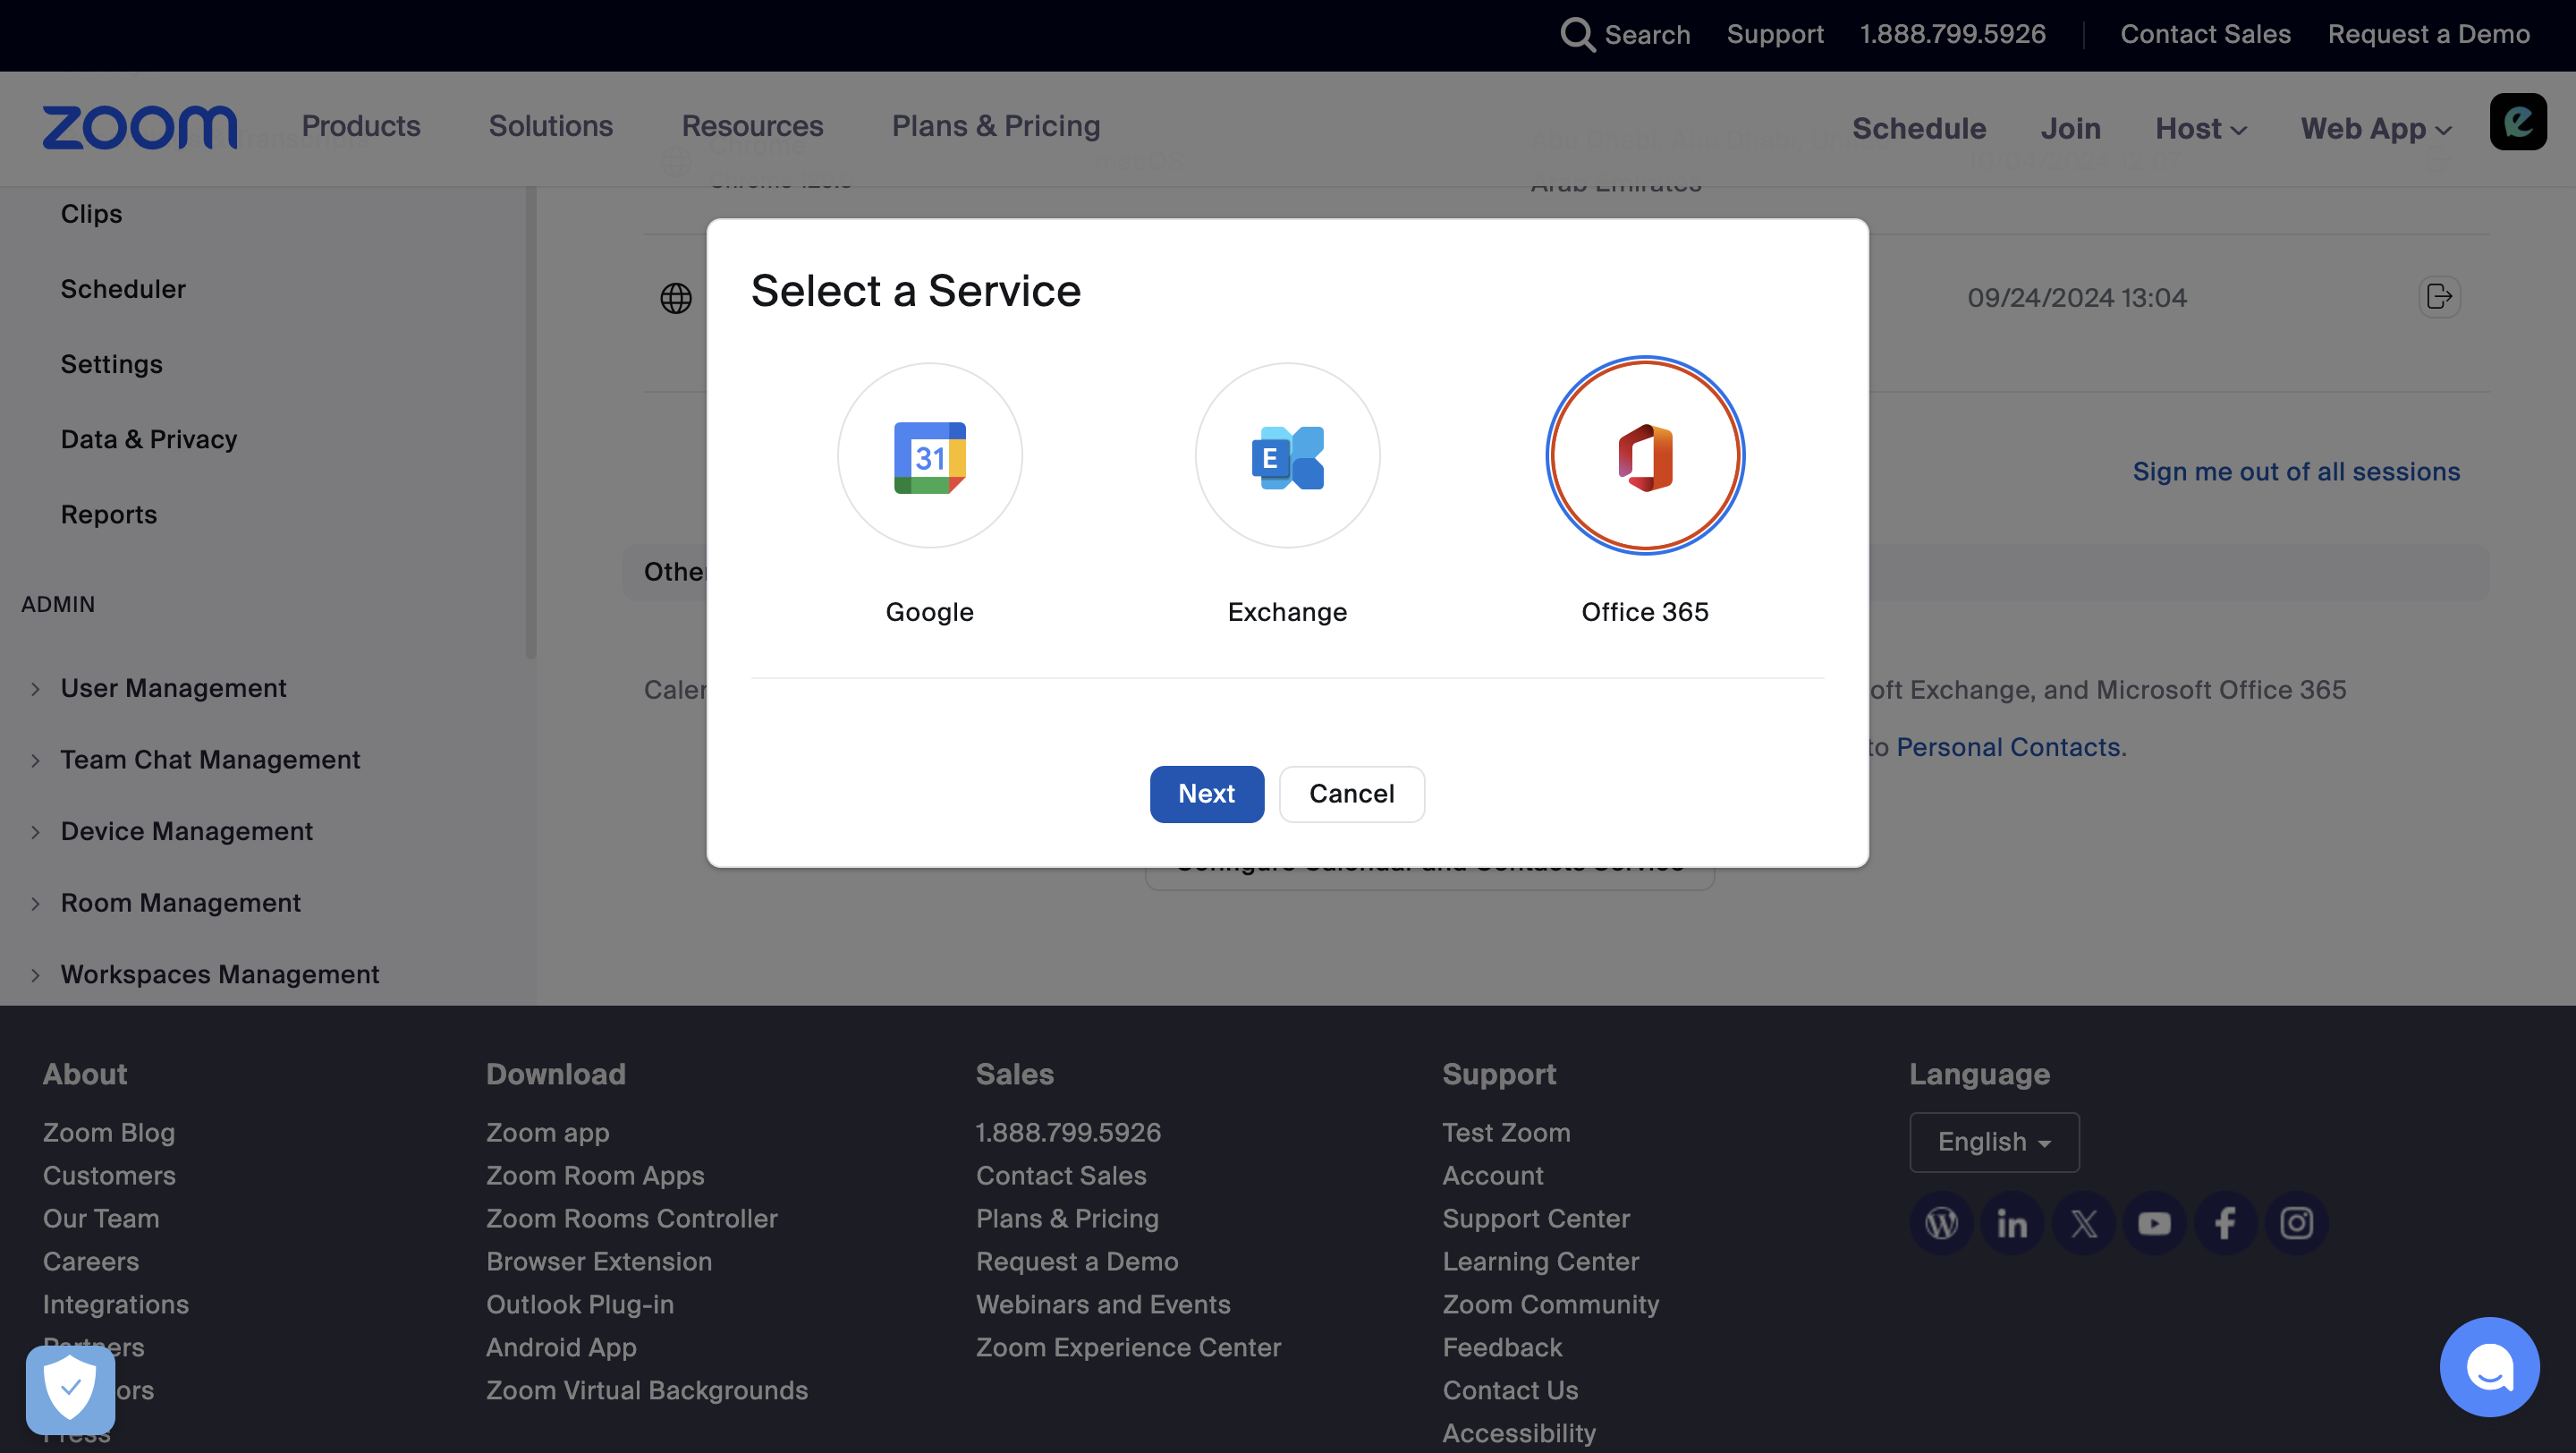Image resolution: width=2576 pixels, height=1453 pixels.
Task: Open Learning Center footer link
Action: (x=1540, y=1261)
